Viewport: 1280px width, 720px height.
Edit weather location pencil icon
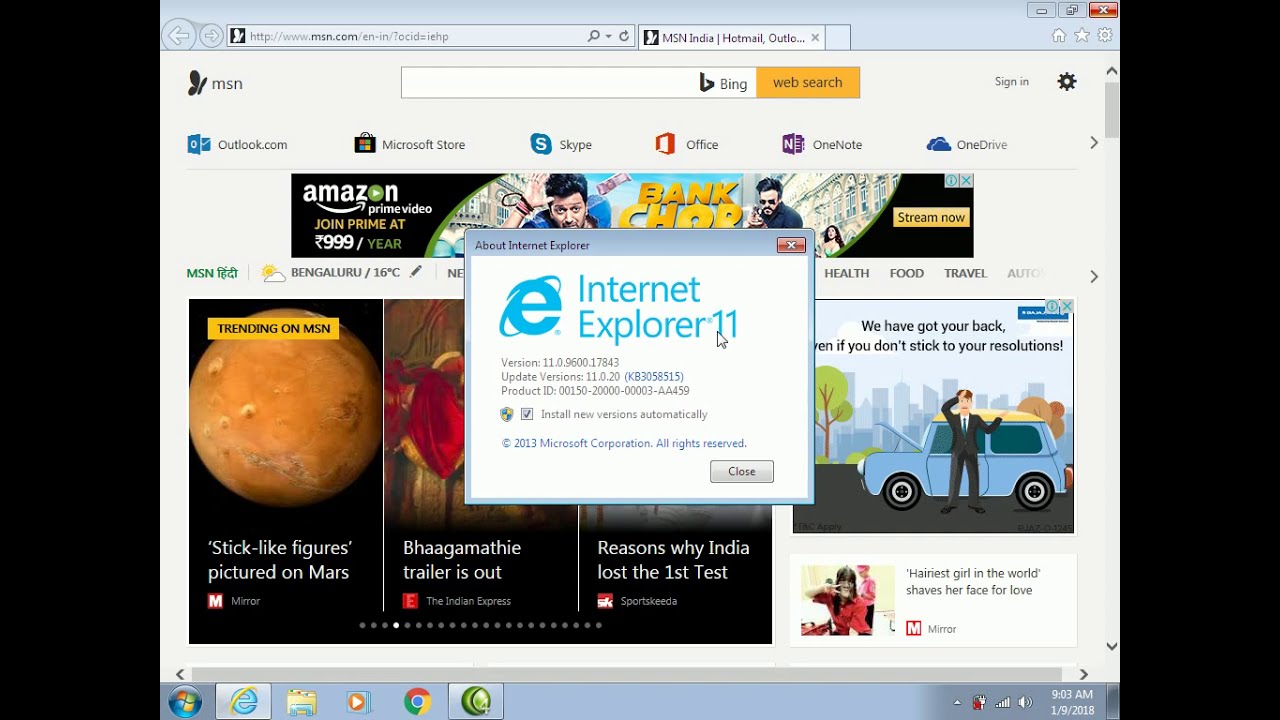tap(416, 271)
